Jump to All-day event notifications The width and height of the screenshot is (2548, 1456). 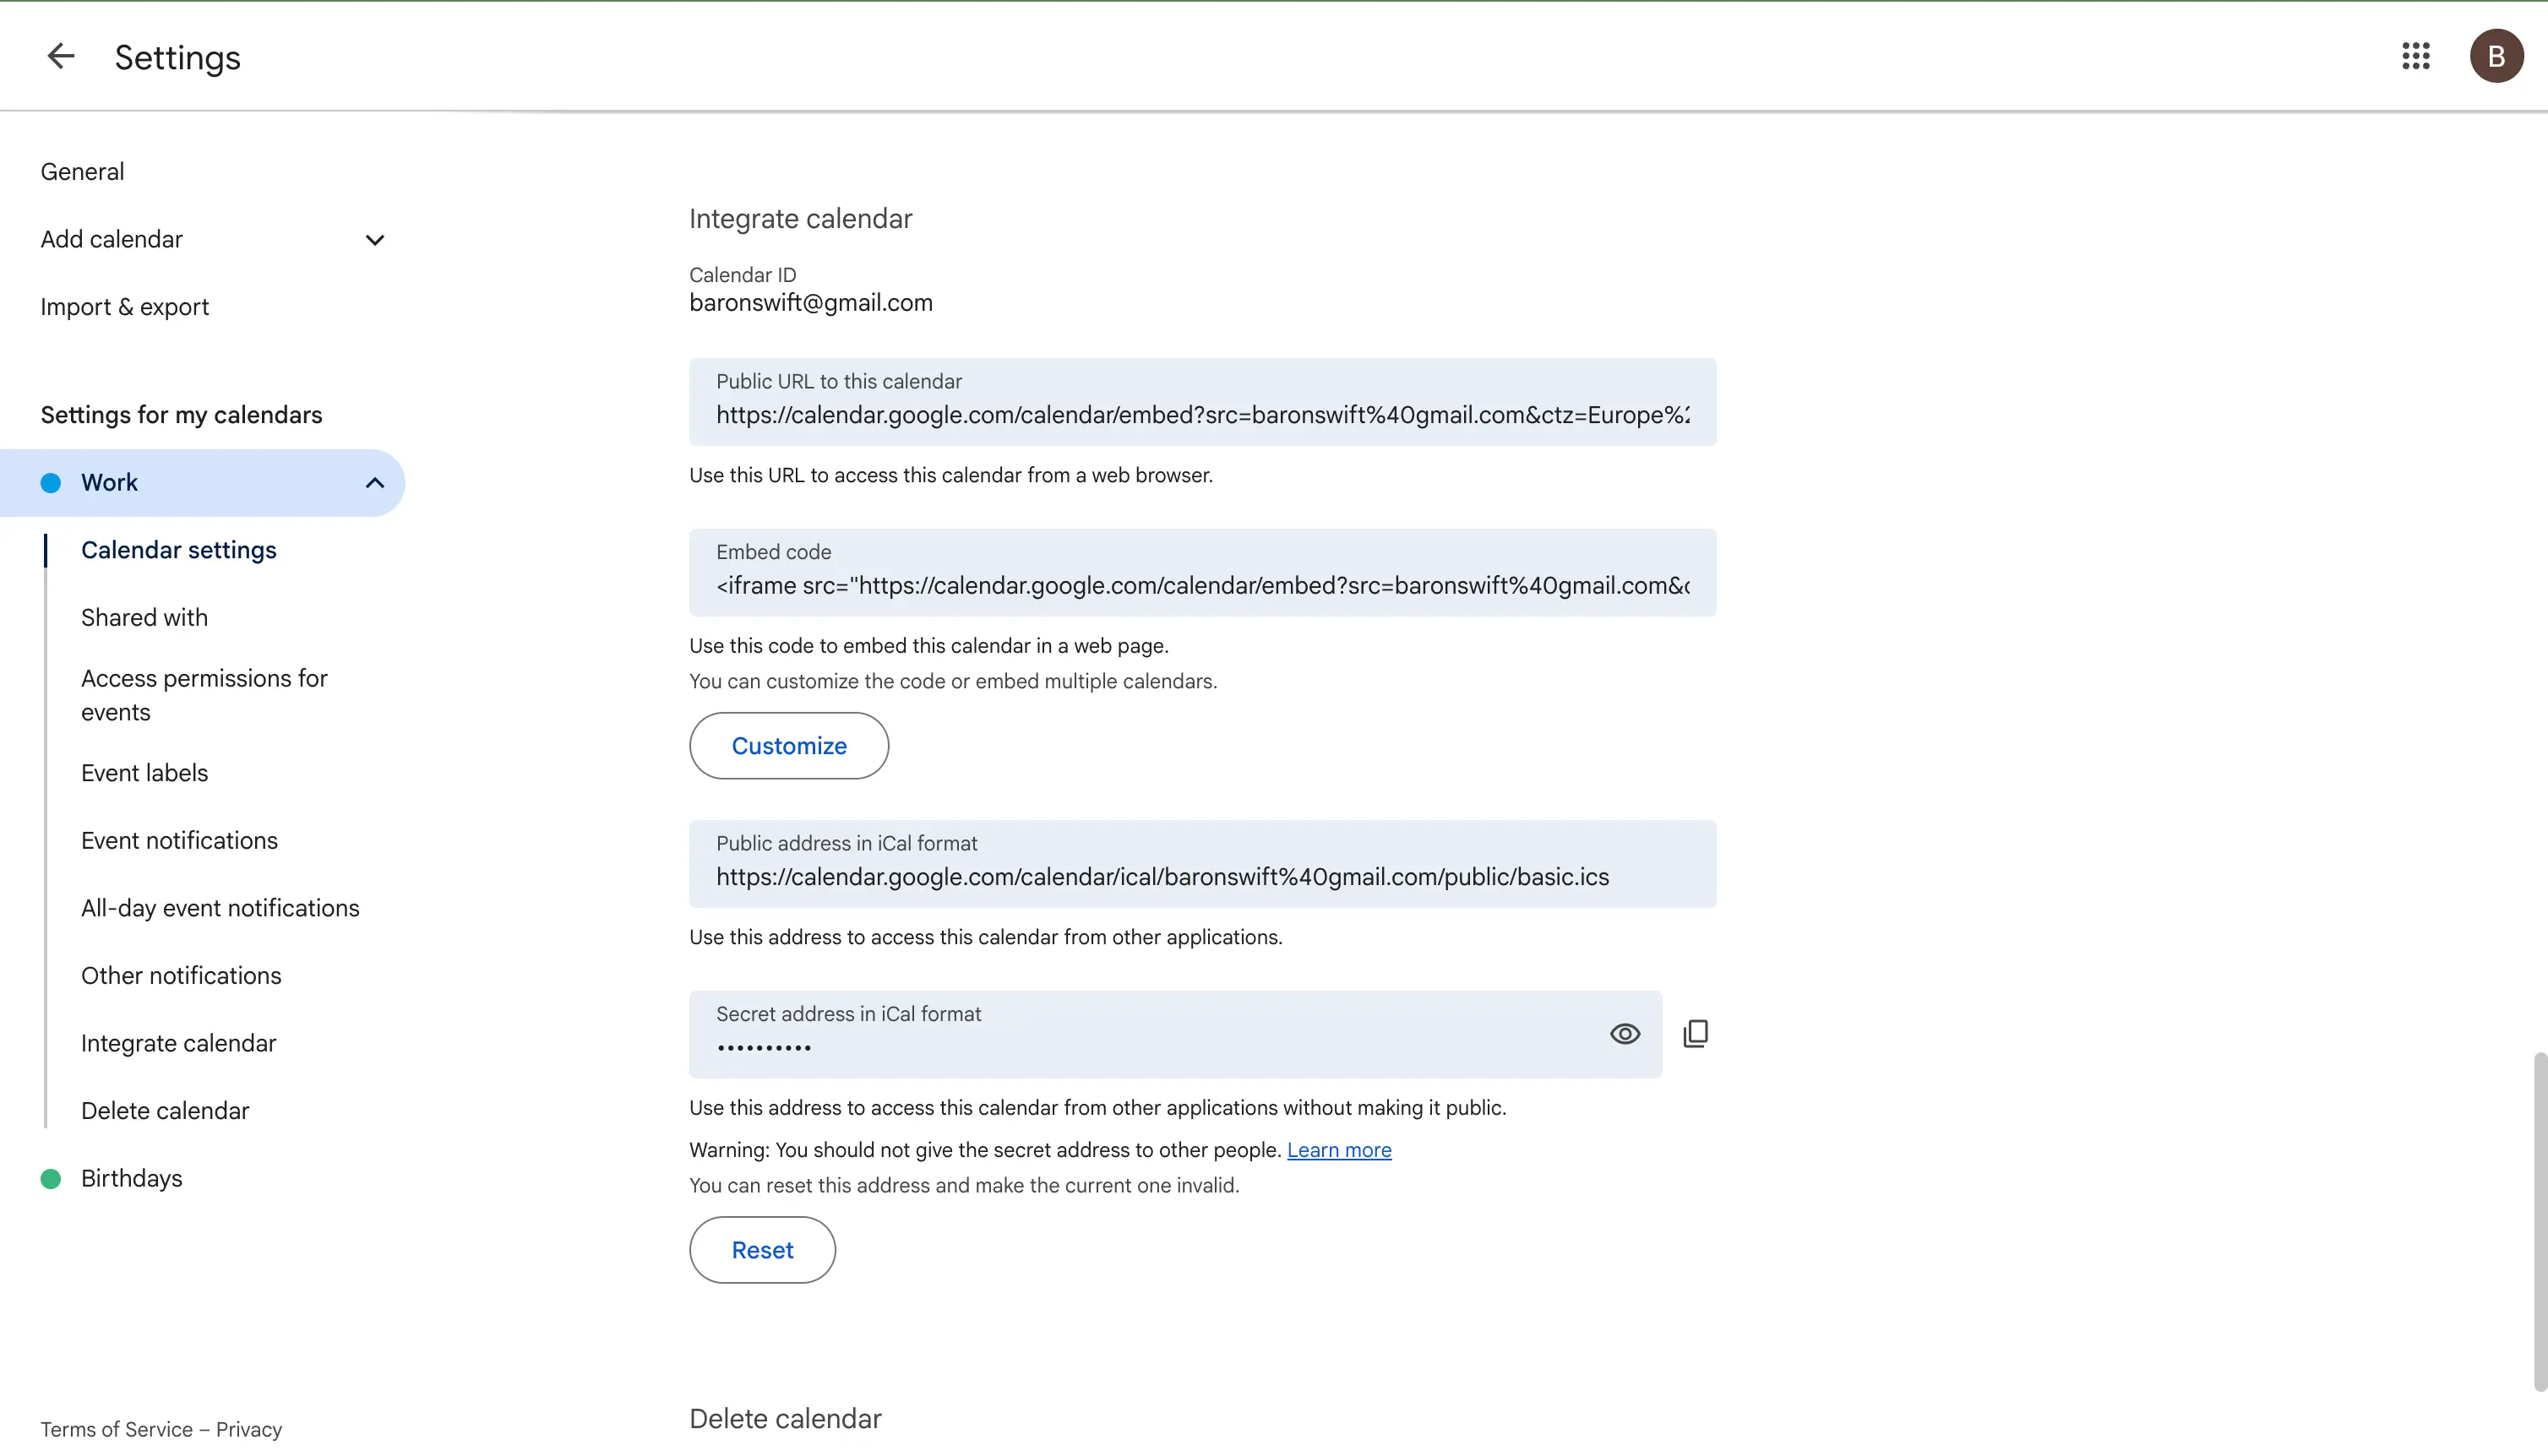(220, 908)
